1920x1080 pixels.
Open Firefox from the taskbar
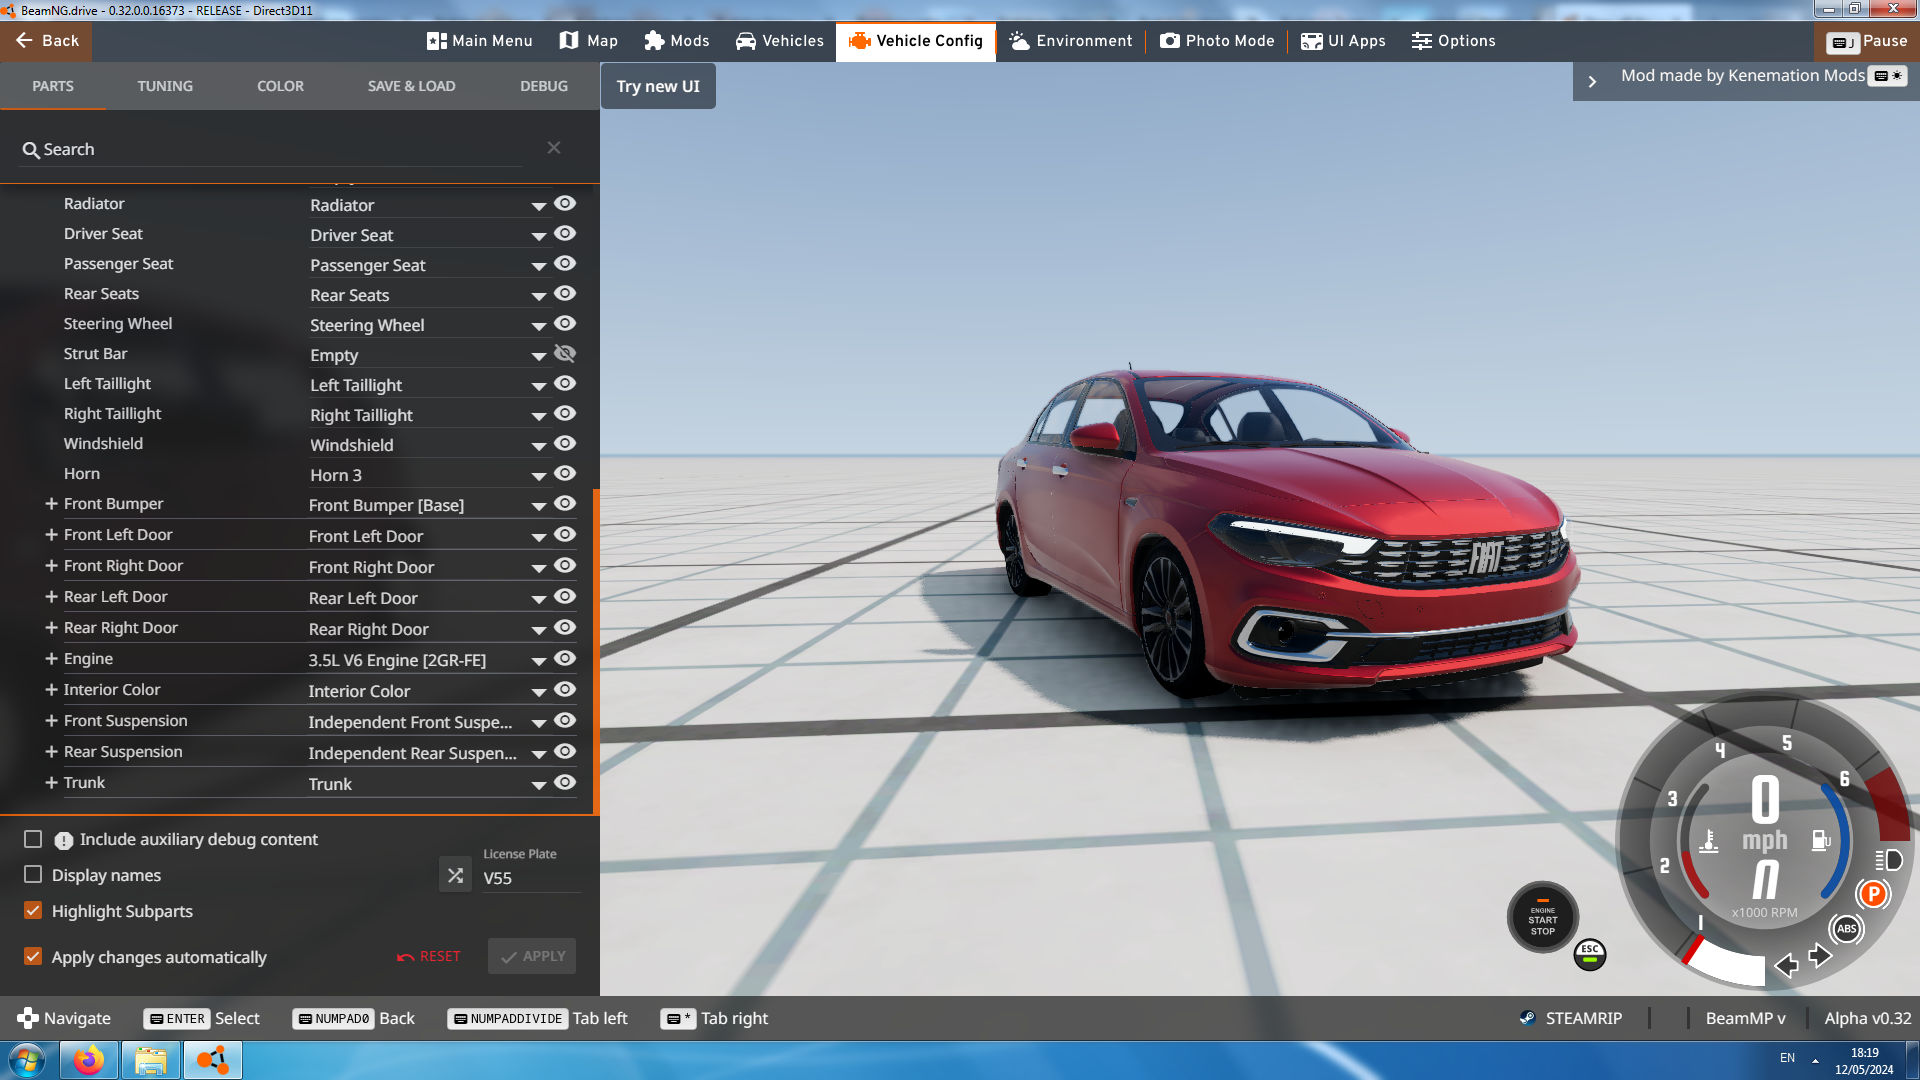[88, 1060]
